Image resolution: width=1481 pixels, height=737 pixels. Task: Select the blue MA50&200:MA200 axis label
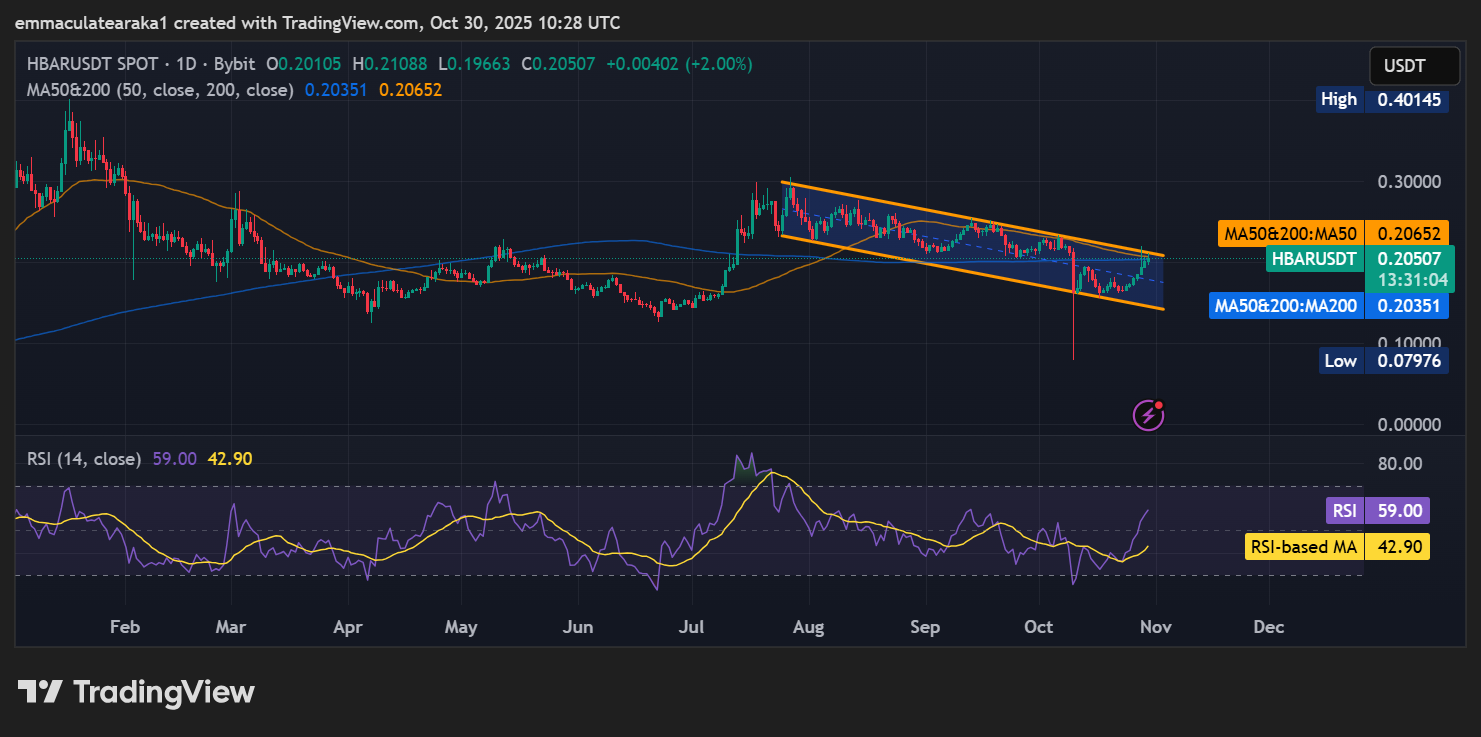click(1285, 306)
